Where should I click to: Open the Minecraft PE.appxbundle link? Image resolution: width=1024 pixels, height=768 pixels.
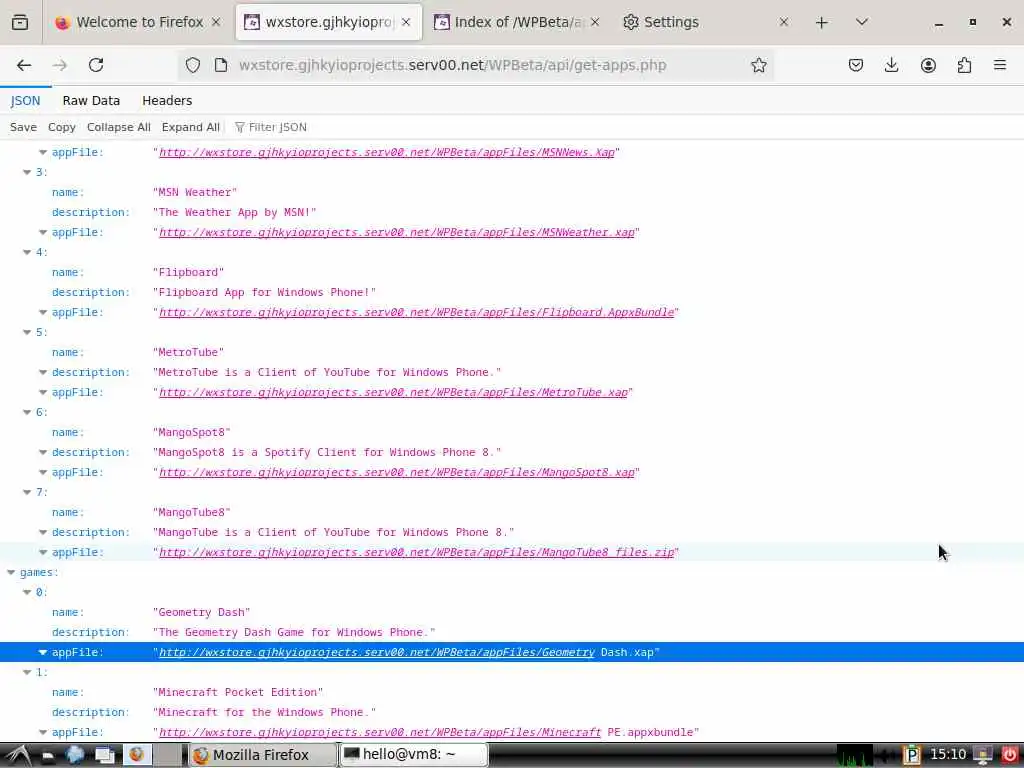click(380, 732)
